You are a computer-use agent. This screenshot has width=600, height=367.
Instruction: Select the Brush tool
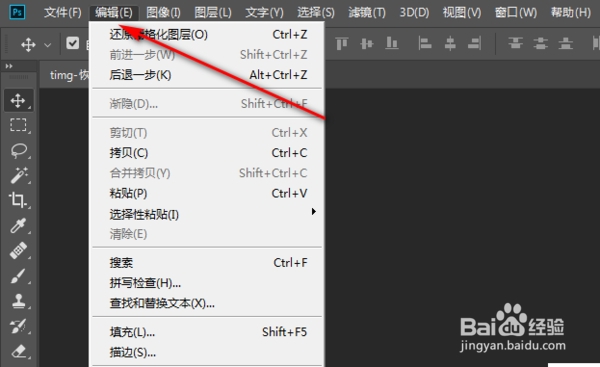(18, 276)
